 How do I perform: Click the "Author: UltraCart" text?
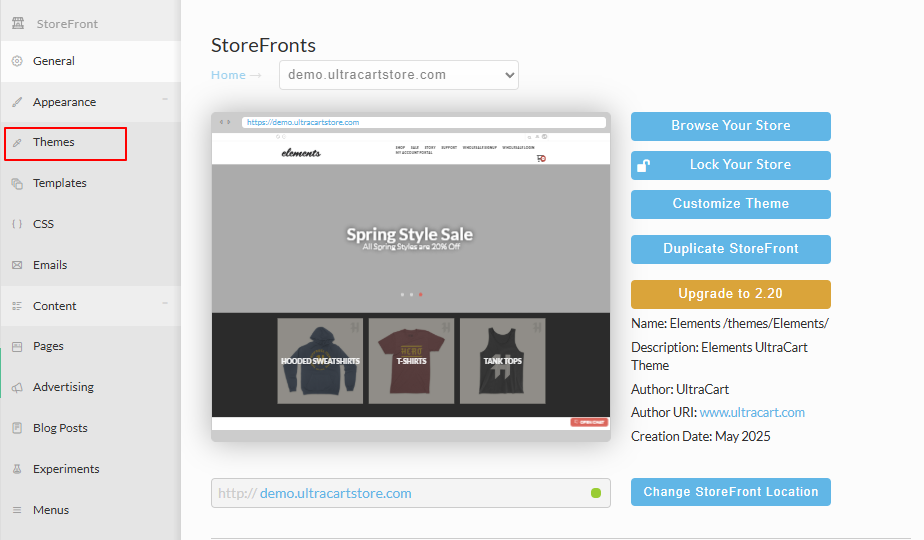coord(680,389)
